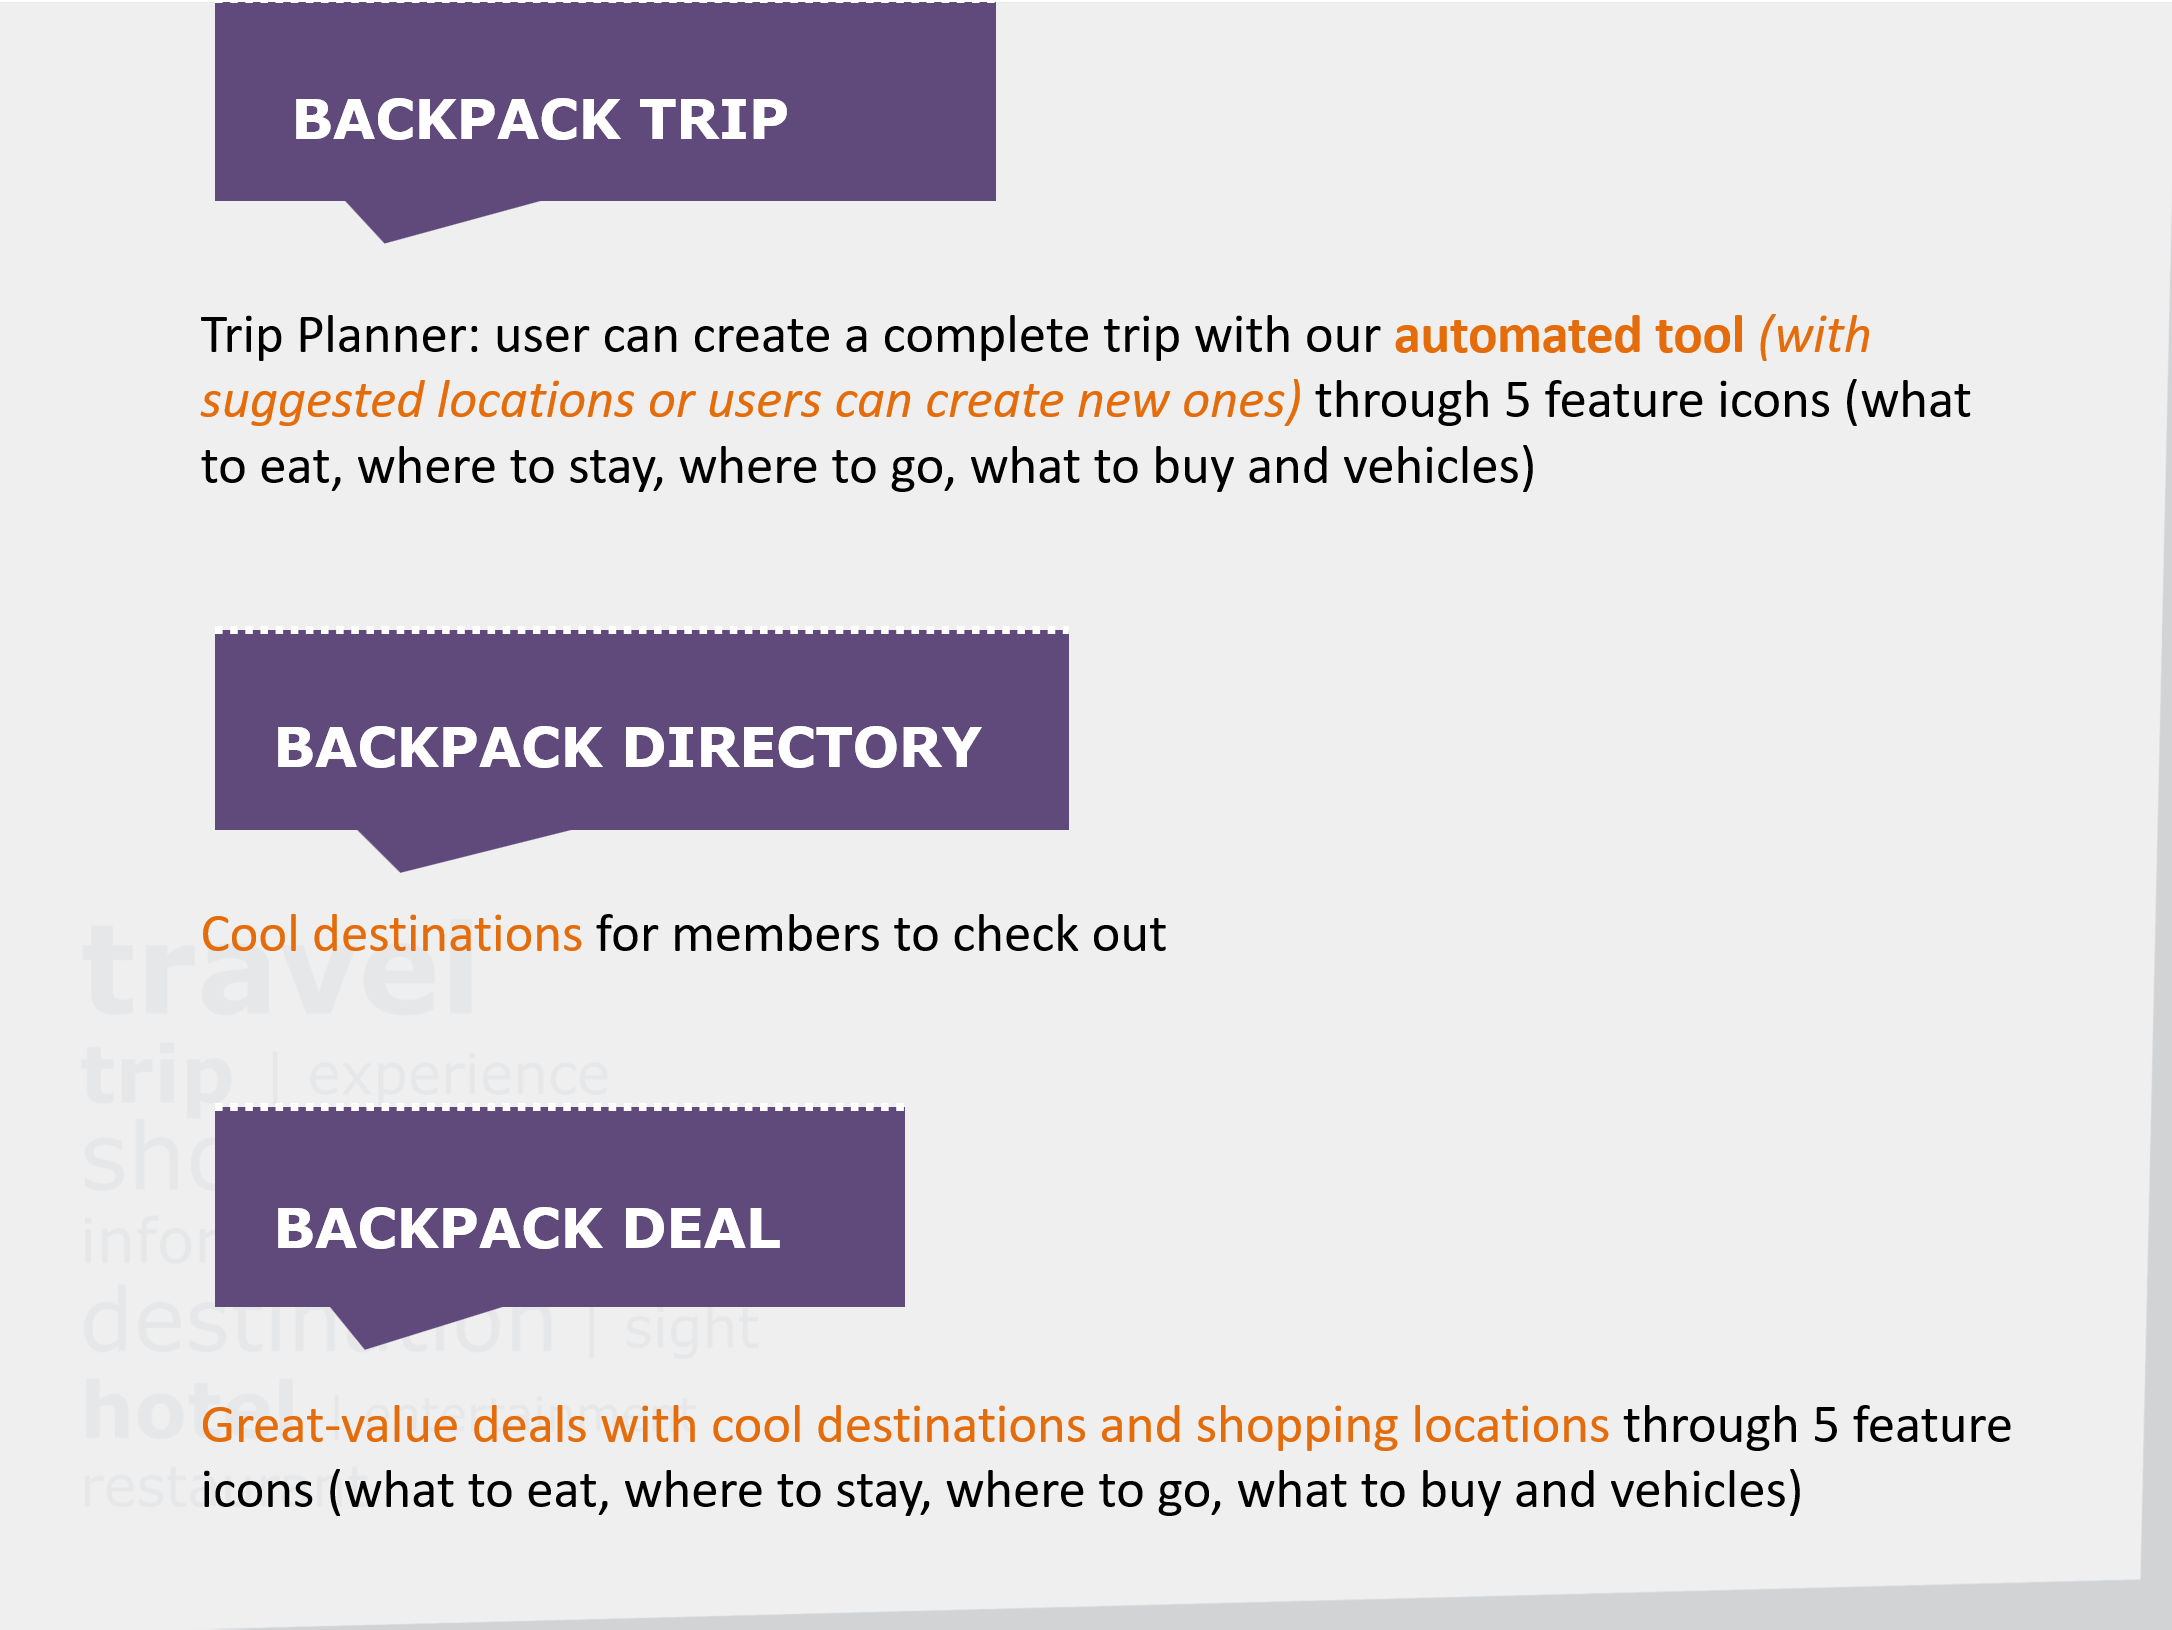Screen dimensions: 2172x1630
Task: Click the bold orange 'automated tool' text
Action: (1568, 336)
